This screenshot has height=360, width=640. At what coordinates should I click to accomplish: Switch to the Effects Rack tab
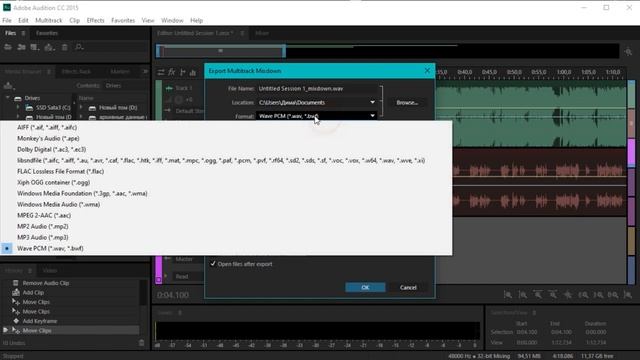[76, 71]
